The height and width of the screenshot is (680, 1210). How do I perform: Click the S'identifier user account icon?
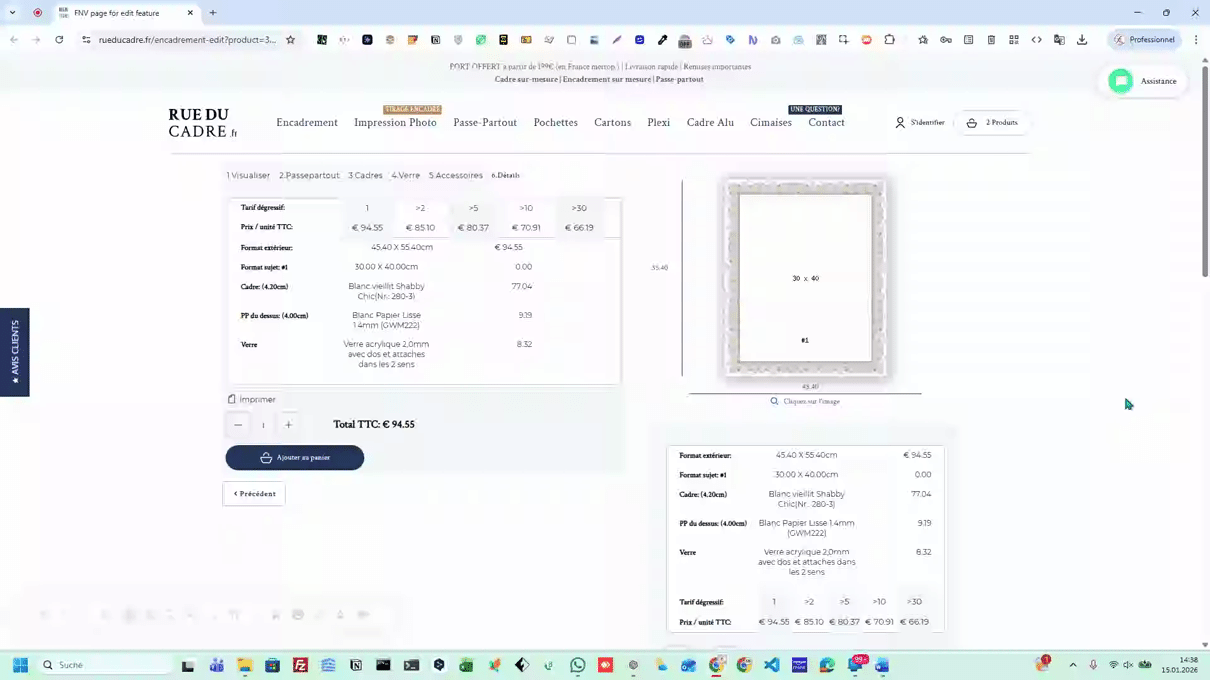(x=900, y=123)
